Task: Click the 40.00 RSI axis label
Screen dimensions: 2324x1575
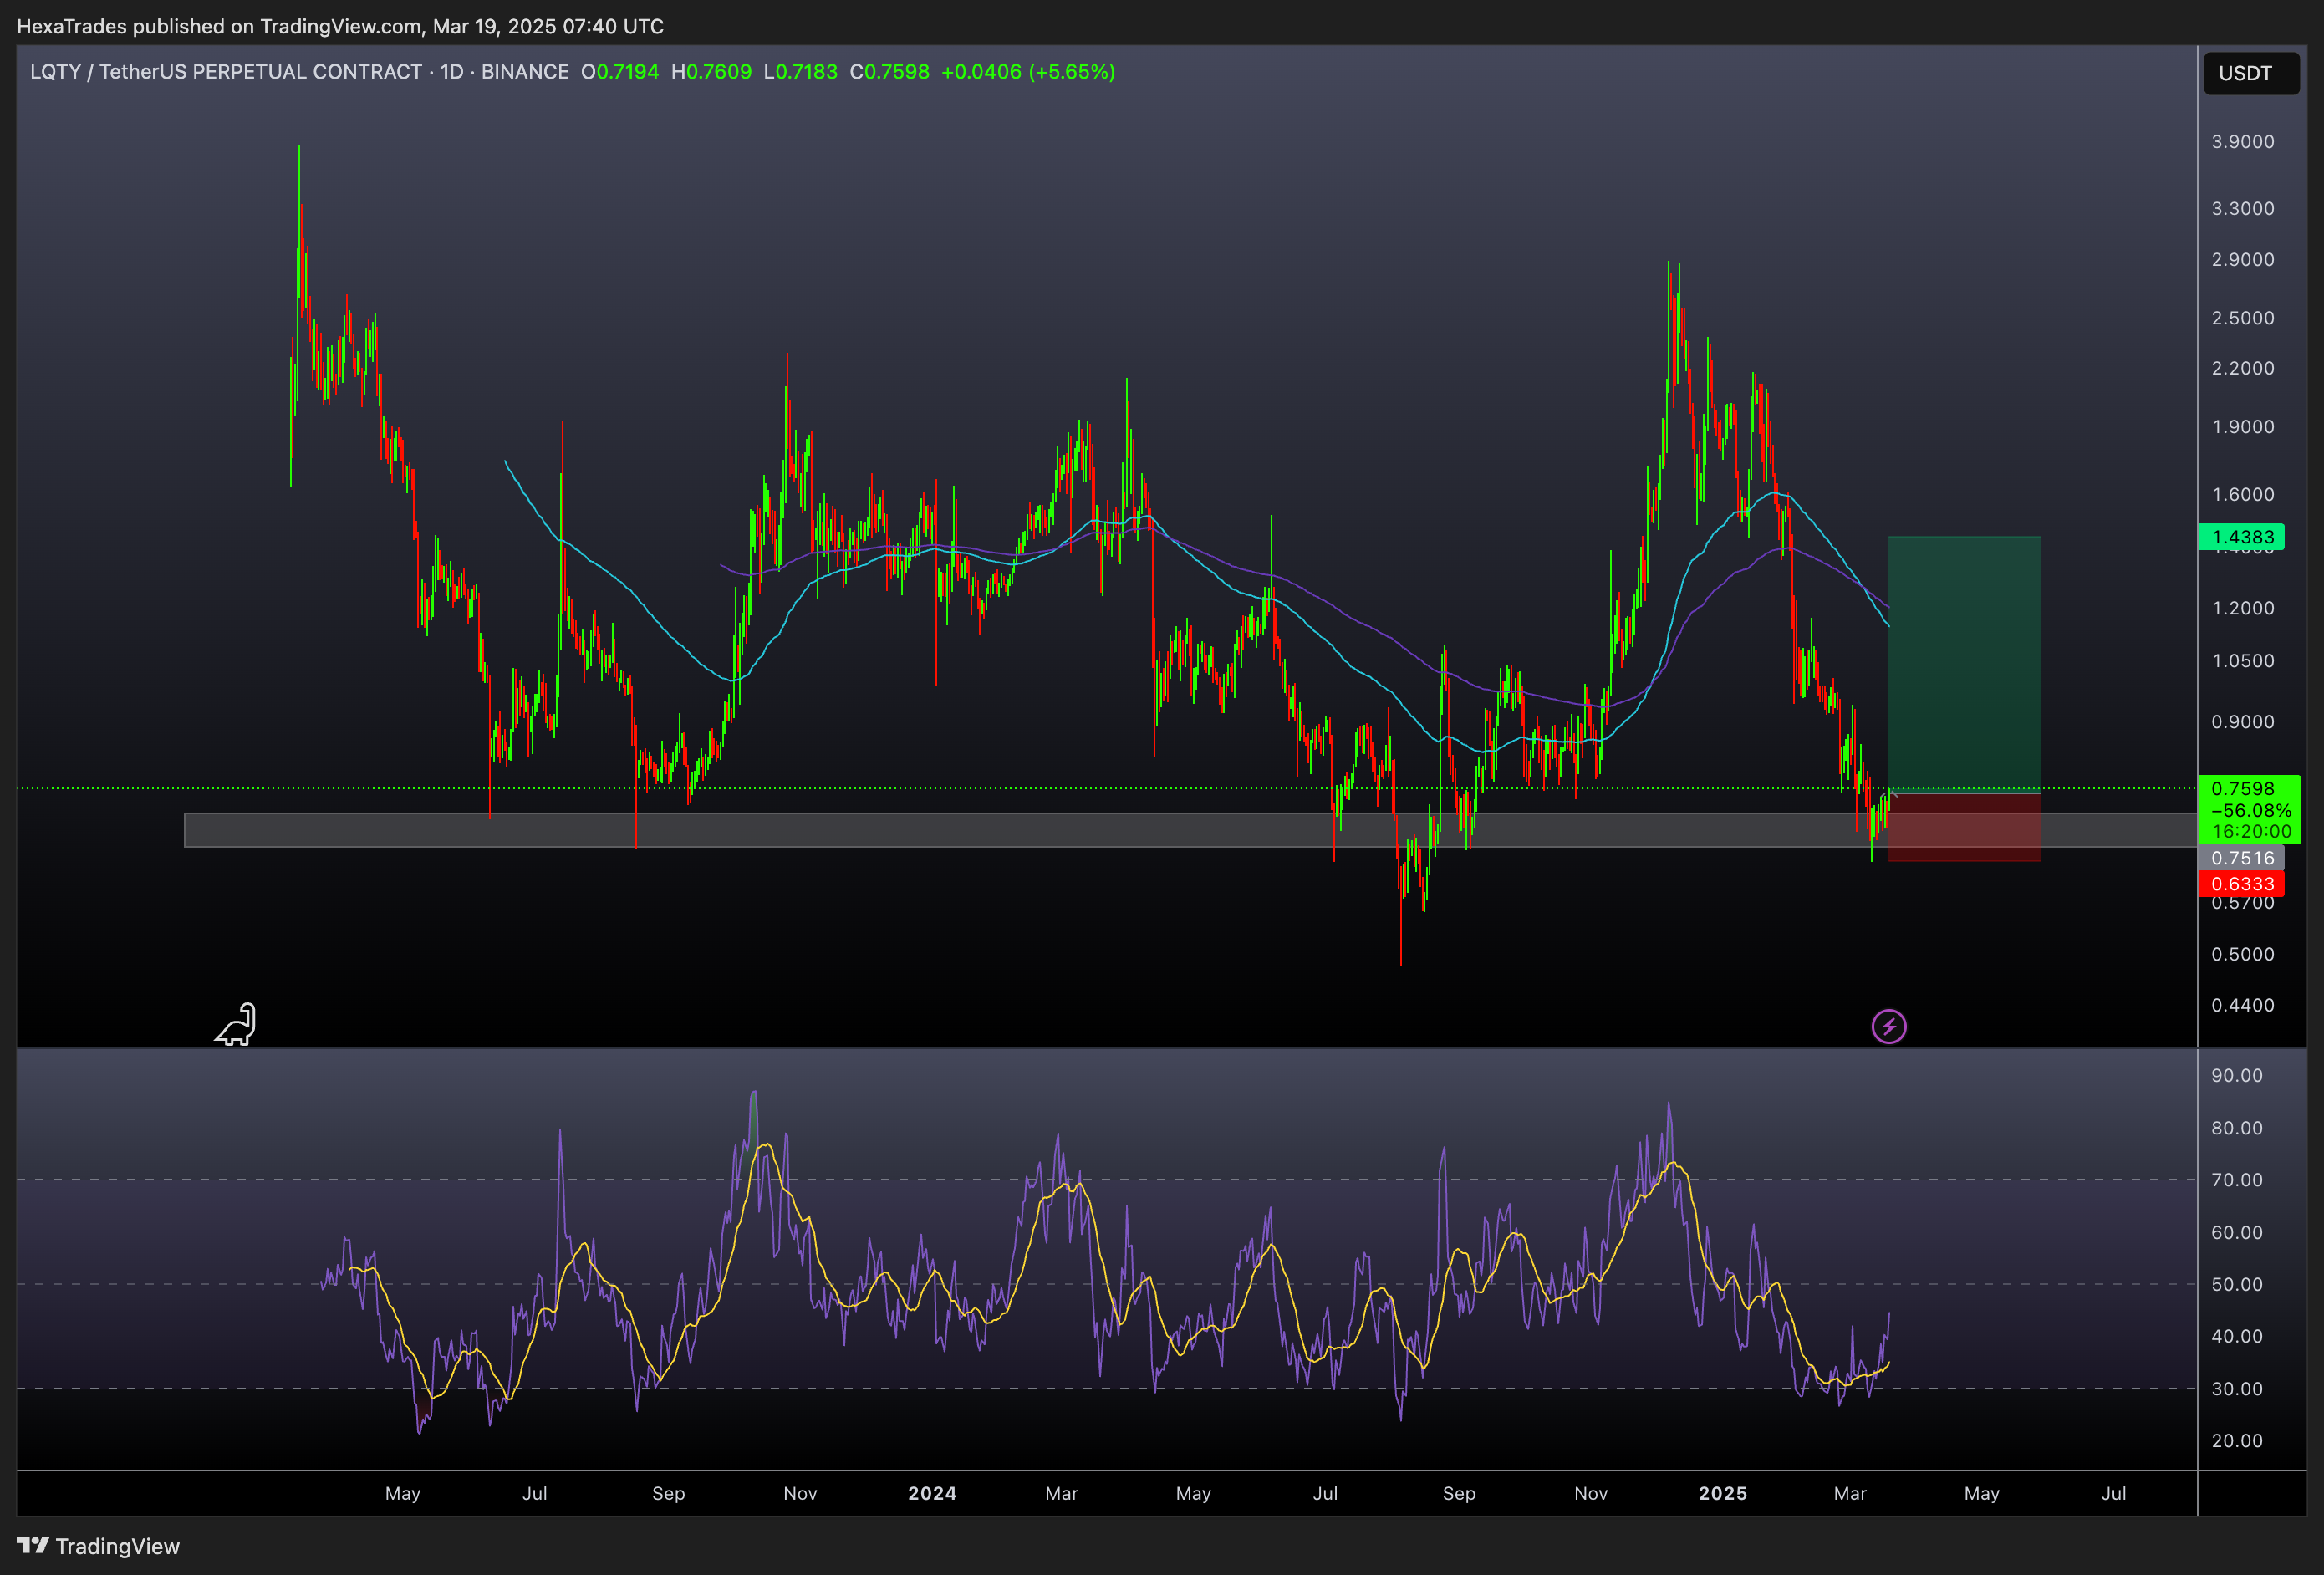Action: 2236,1337
